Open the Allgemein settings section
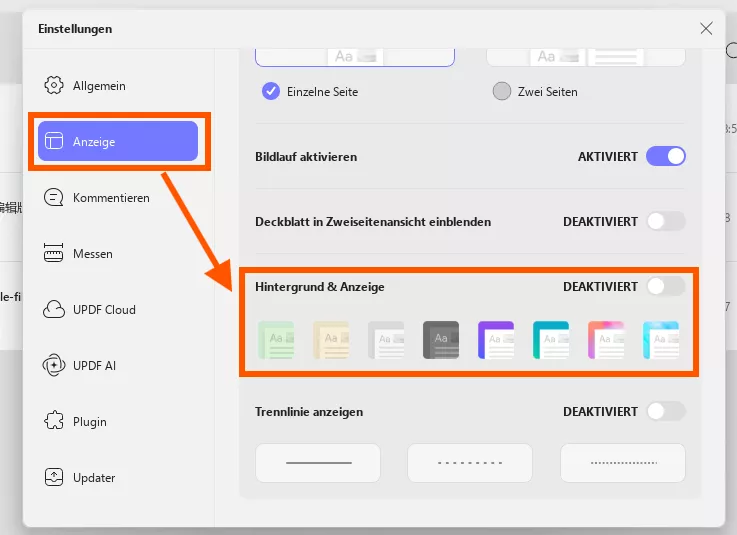This screenshot has height=535, width=737. click(x=118, y=86)
